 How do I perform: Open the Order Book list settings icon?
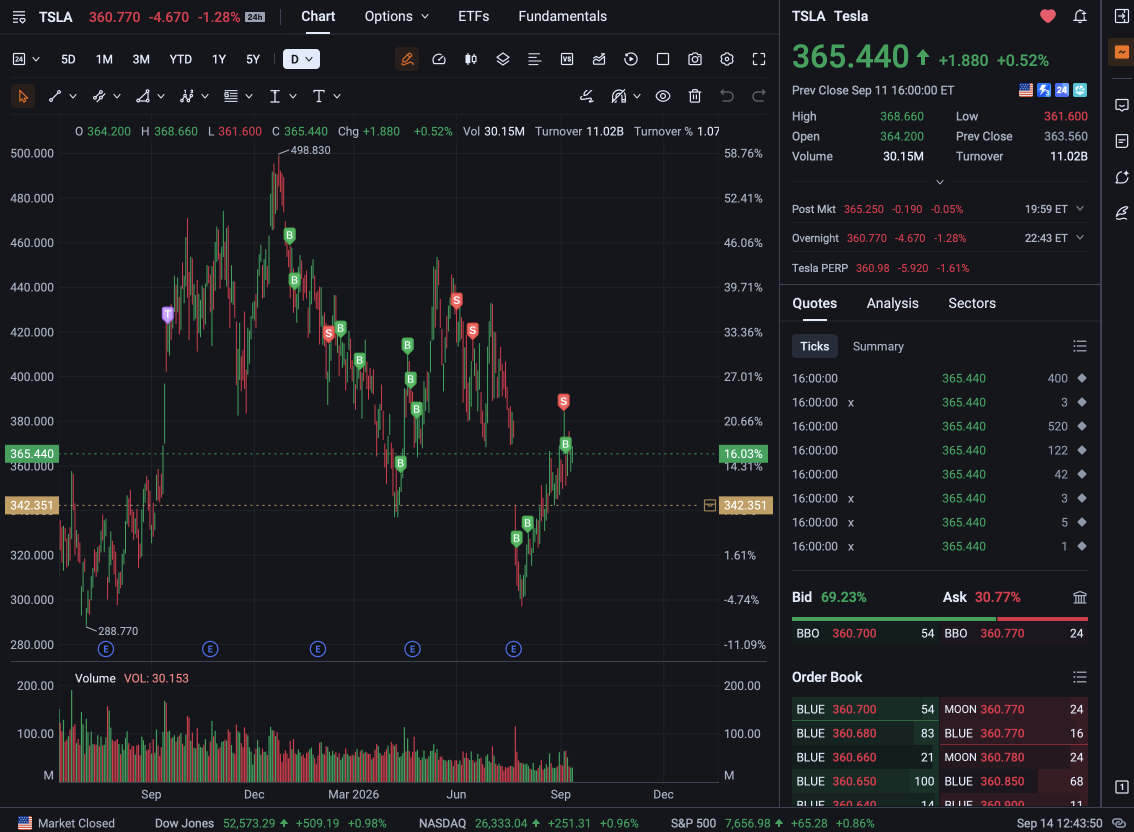coord(1080,677)
